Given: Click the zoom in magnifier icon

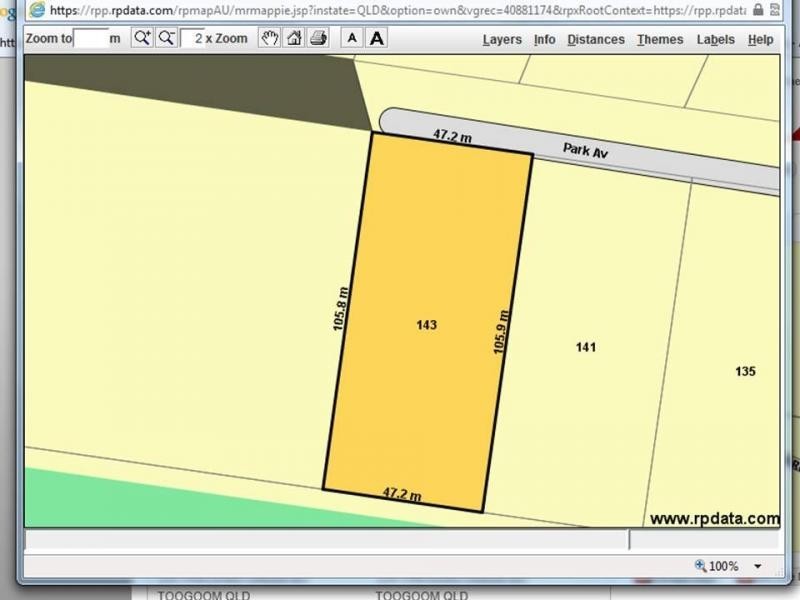Looking at the screenshot, I should click(x=142, y=38).
